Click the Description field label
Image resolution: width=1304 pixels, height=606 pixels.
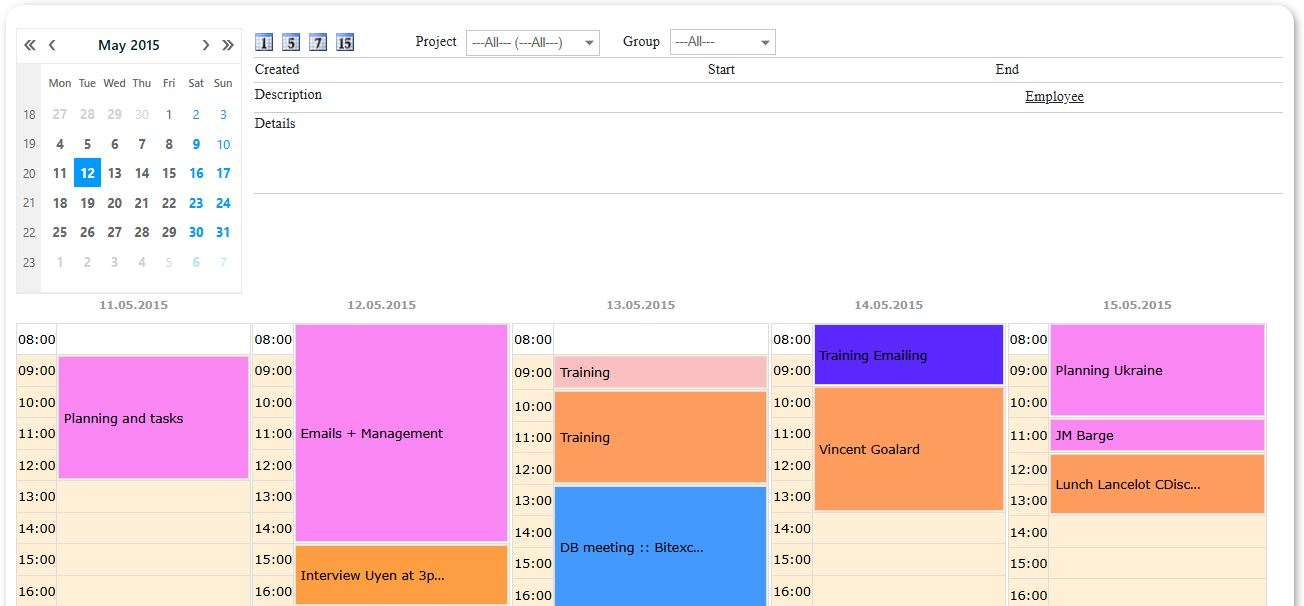tap(288, 95)
